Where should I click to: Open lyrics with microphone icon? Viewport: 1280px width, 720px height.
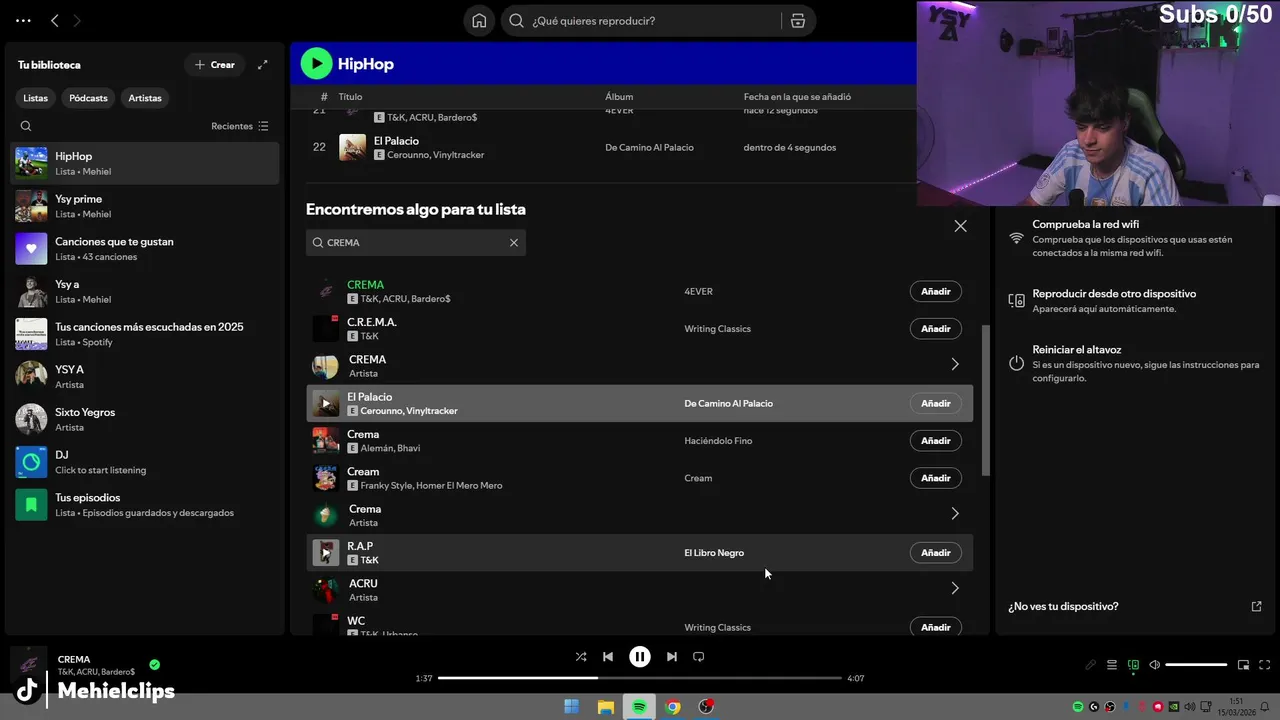(x=1091, y=665)
